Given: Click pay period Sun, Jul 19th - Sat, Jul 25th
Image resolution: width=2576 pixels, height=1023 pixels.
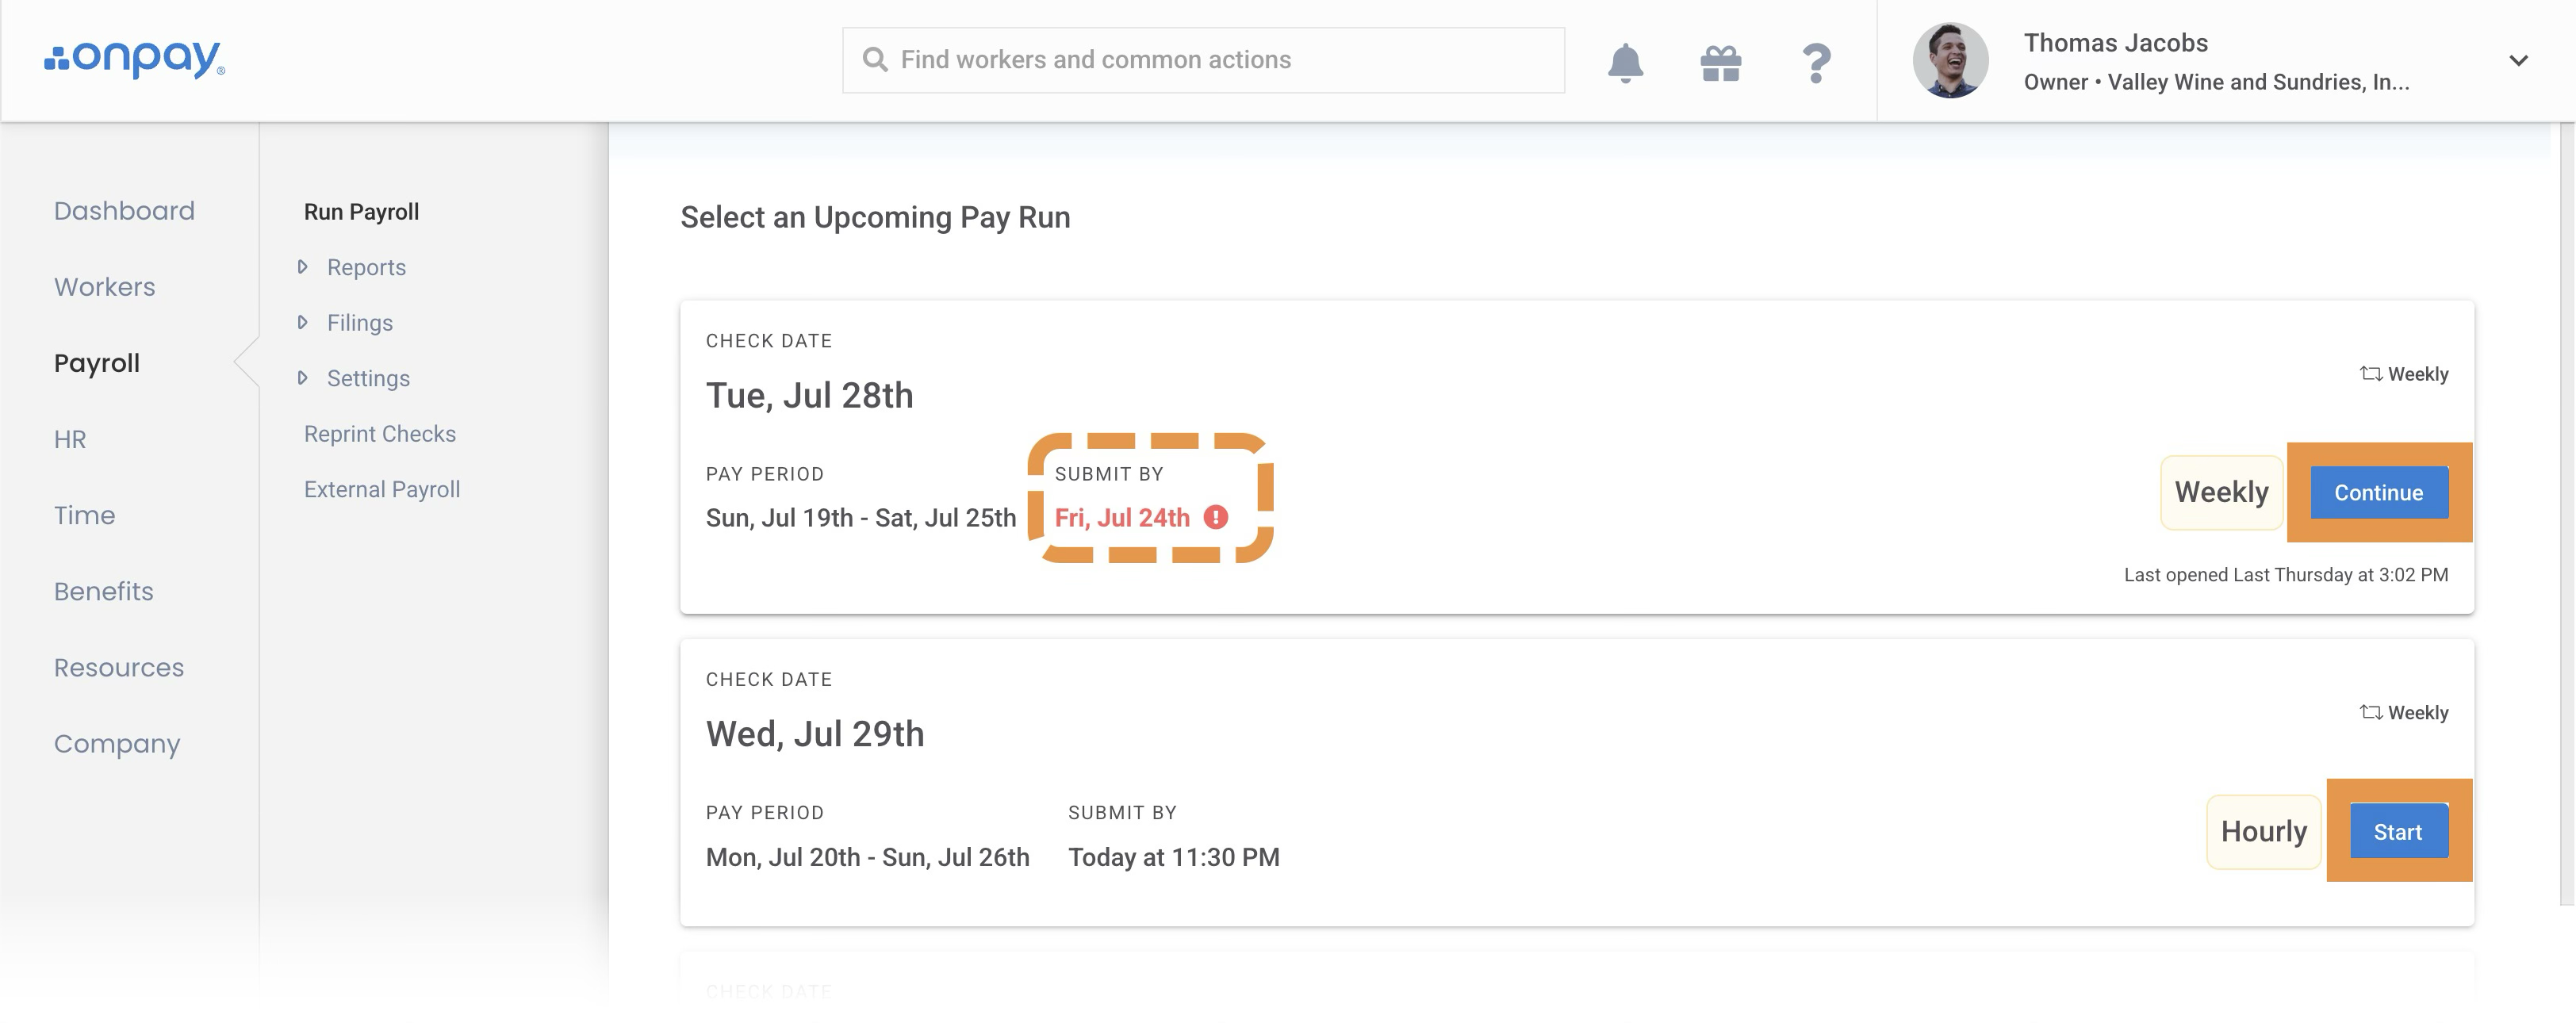Looking at the screenshot, I should click(x=861, y=517).
